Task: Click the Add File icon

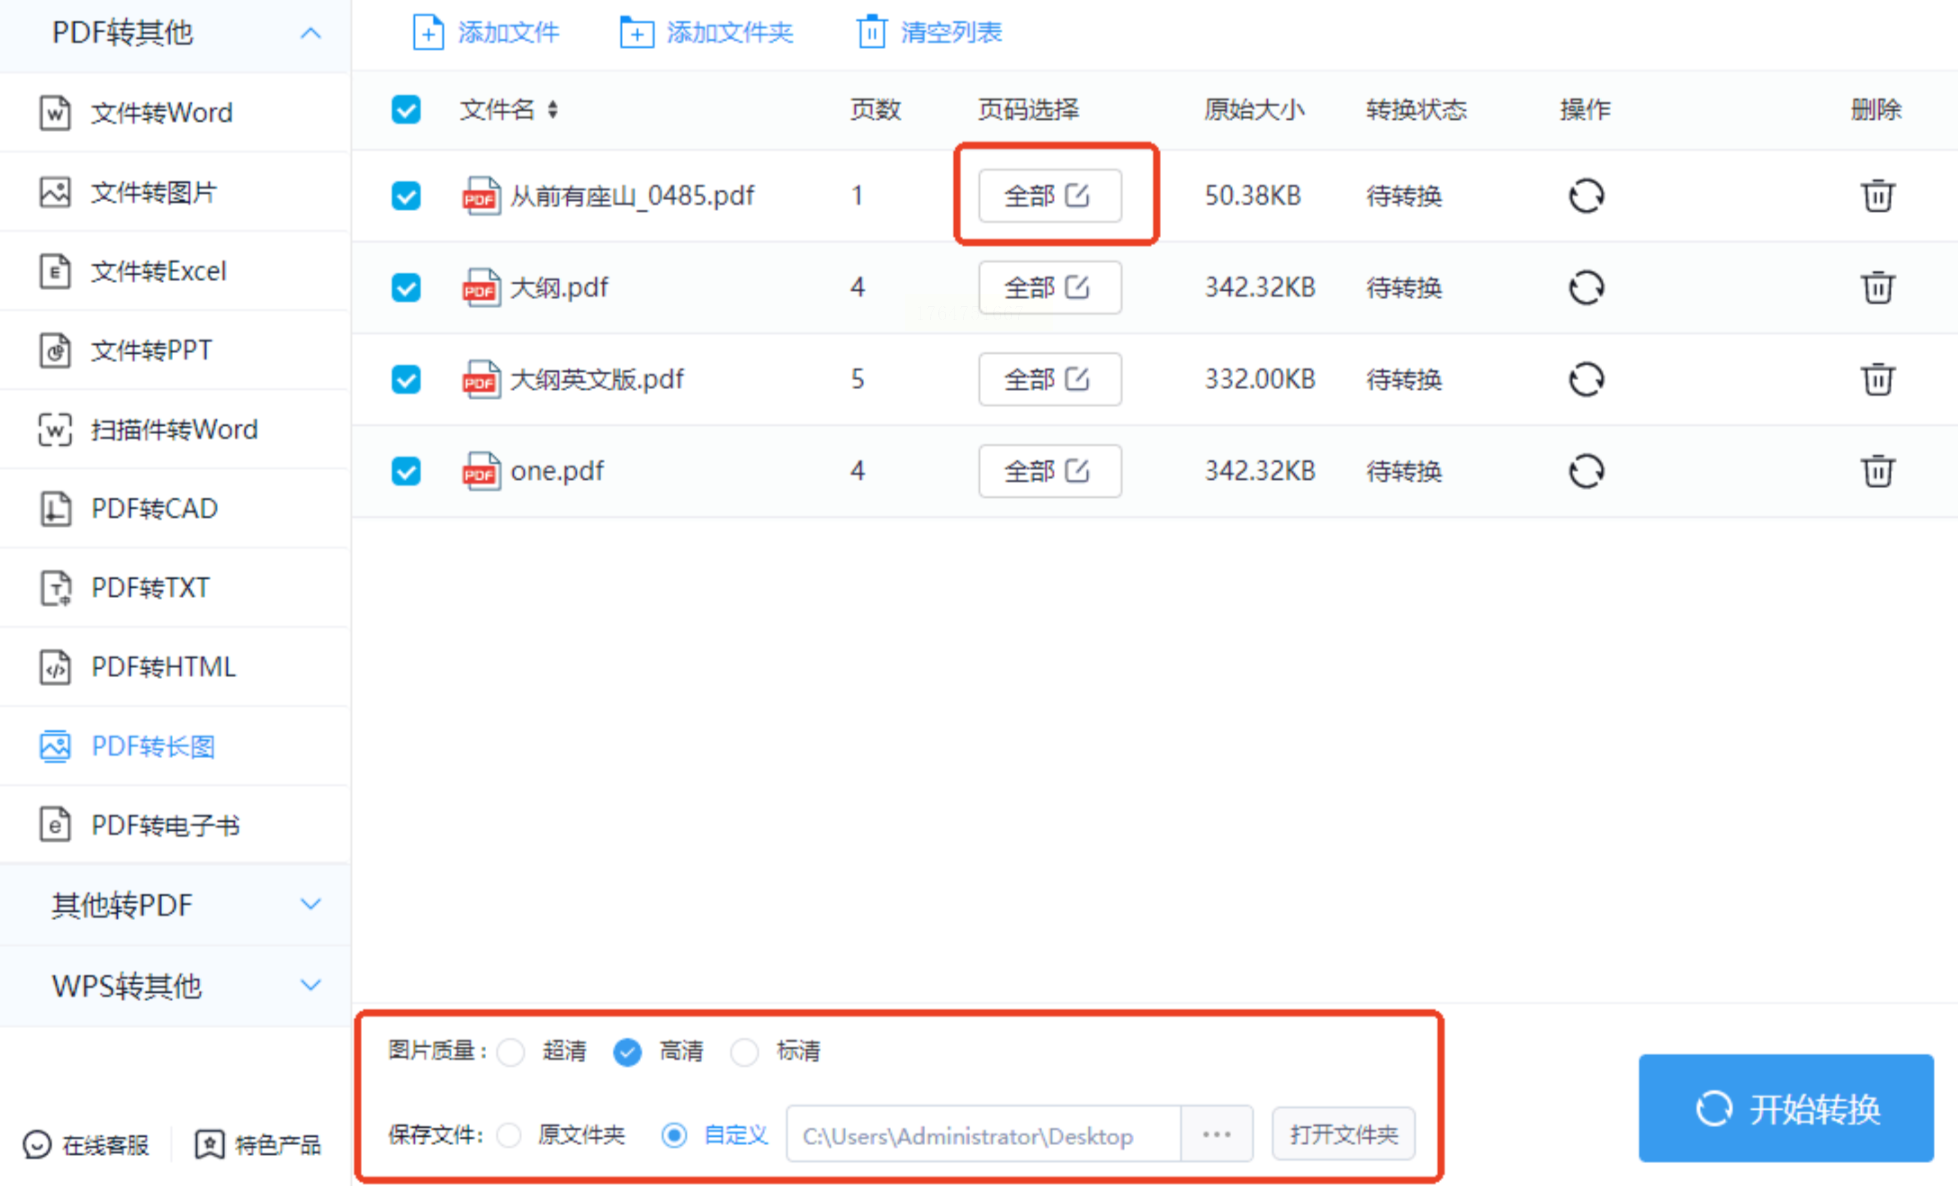Action: 428,32
